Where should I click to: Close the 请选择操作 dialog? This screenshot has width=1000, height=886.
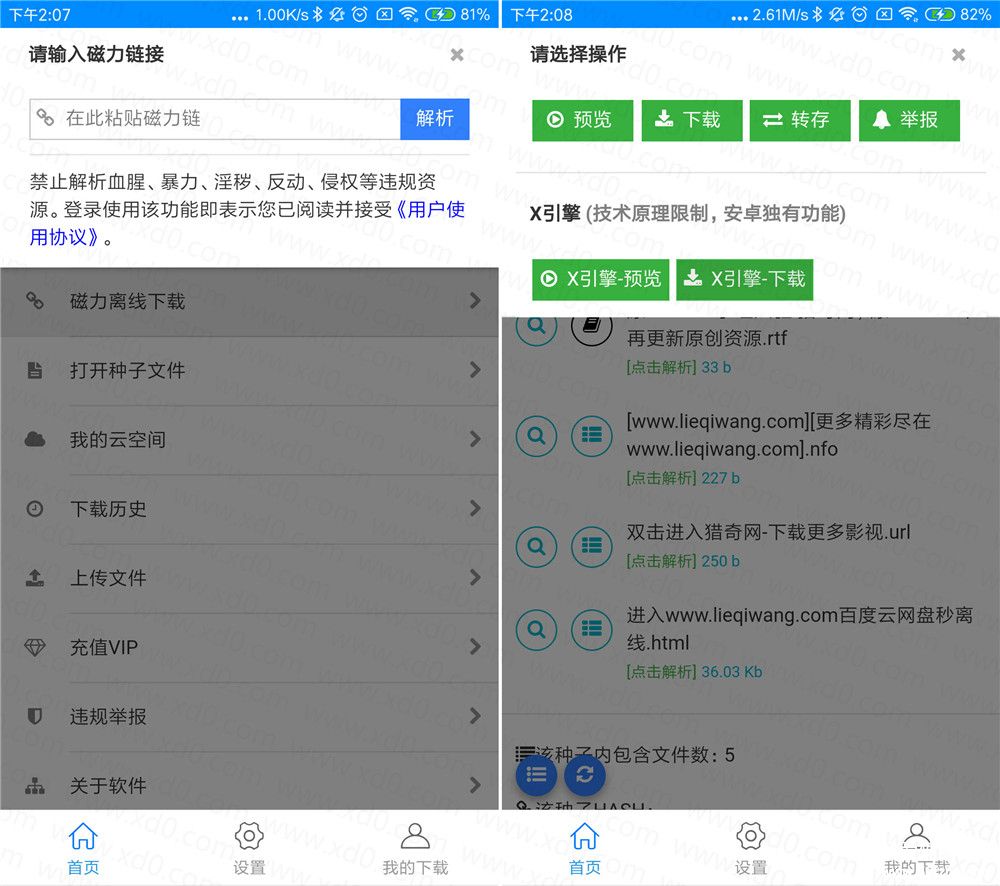click(x=958, y=55)
